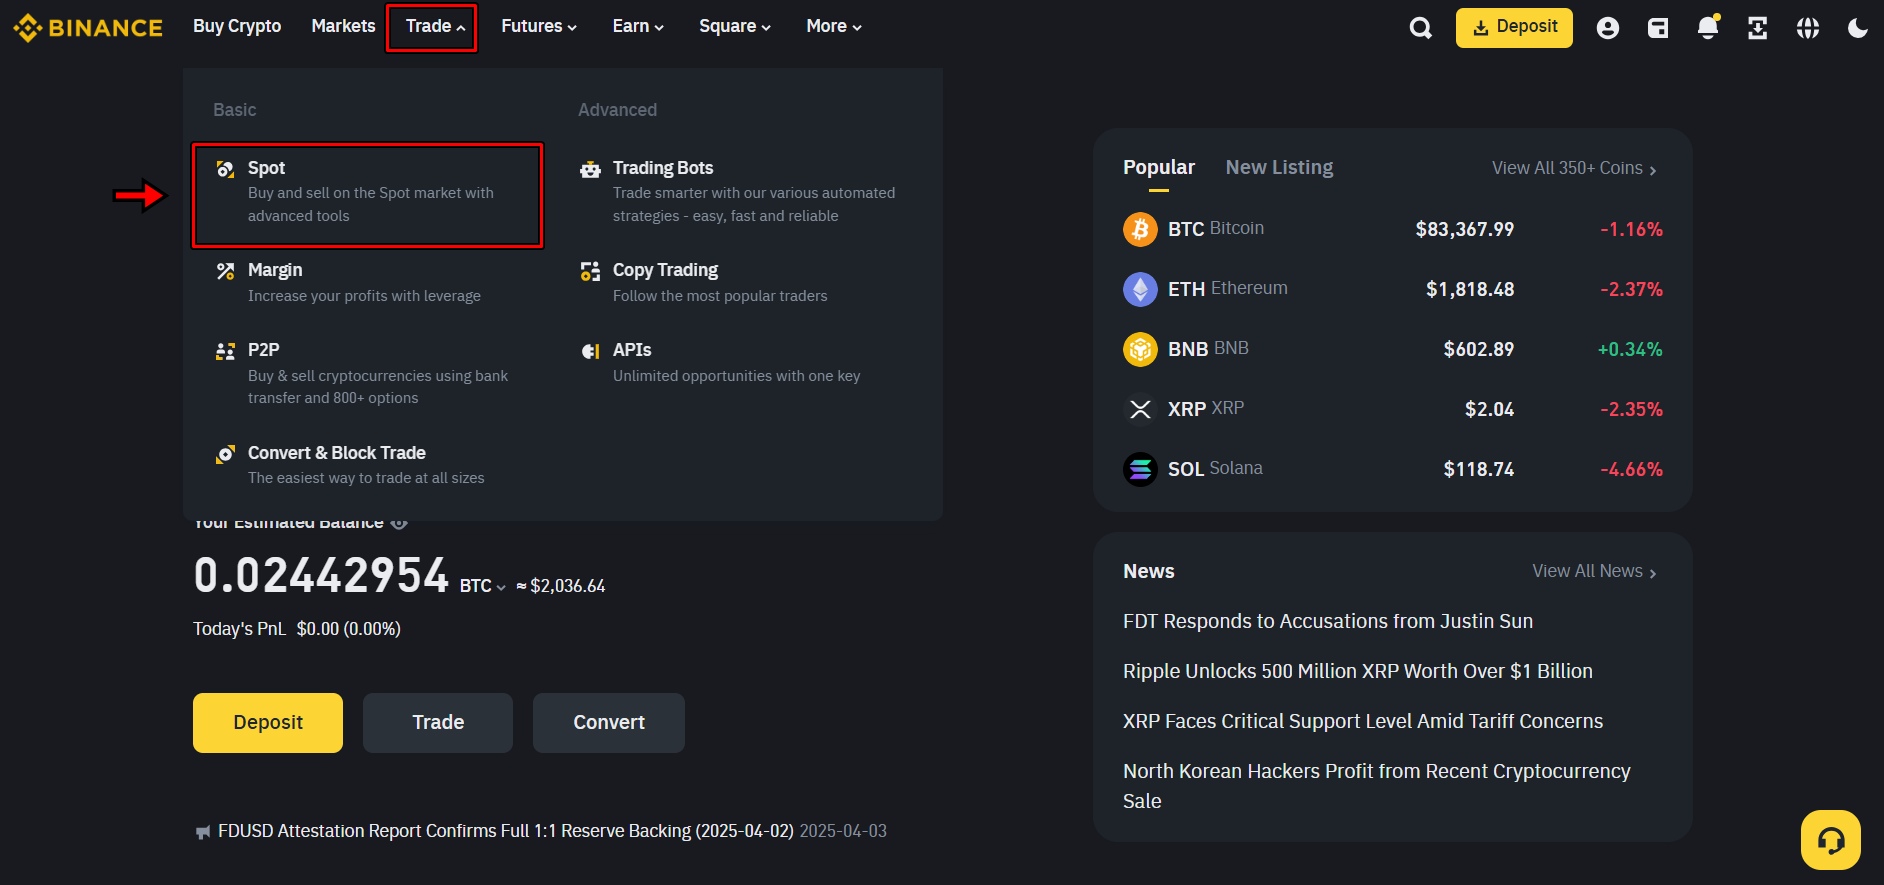The width and height of the screenshot is (1884, 885).
Task: Change language using the globe icon
Action: click(1808, 28)
